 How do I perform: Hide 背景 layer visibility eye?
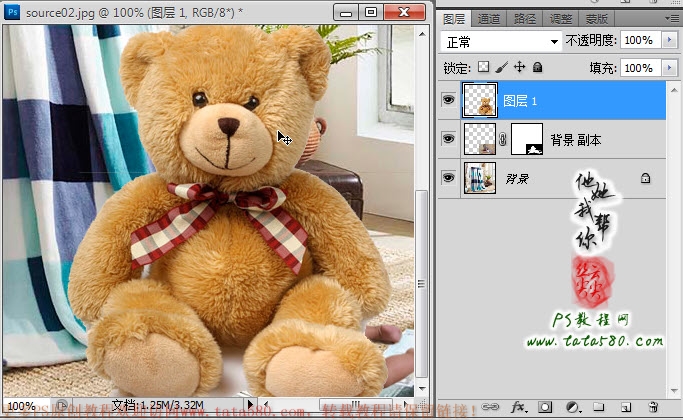click(x=449, y=178)
